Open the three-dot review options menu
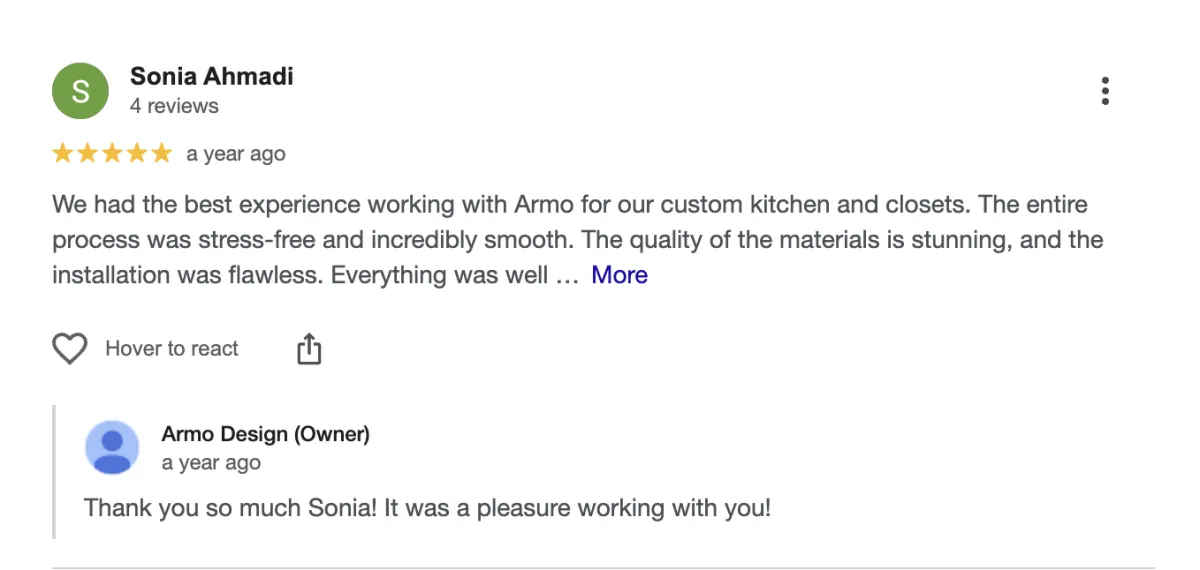The width and height of the screenshot is (1200, 570). [x=1105, y=91]
